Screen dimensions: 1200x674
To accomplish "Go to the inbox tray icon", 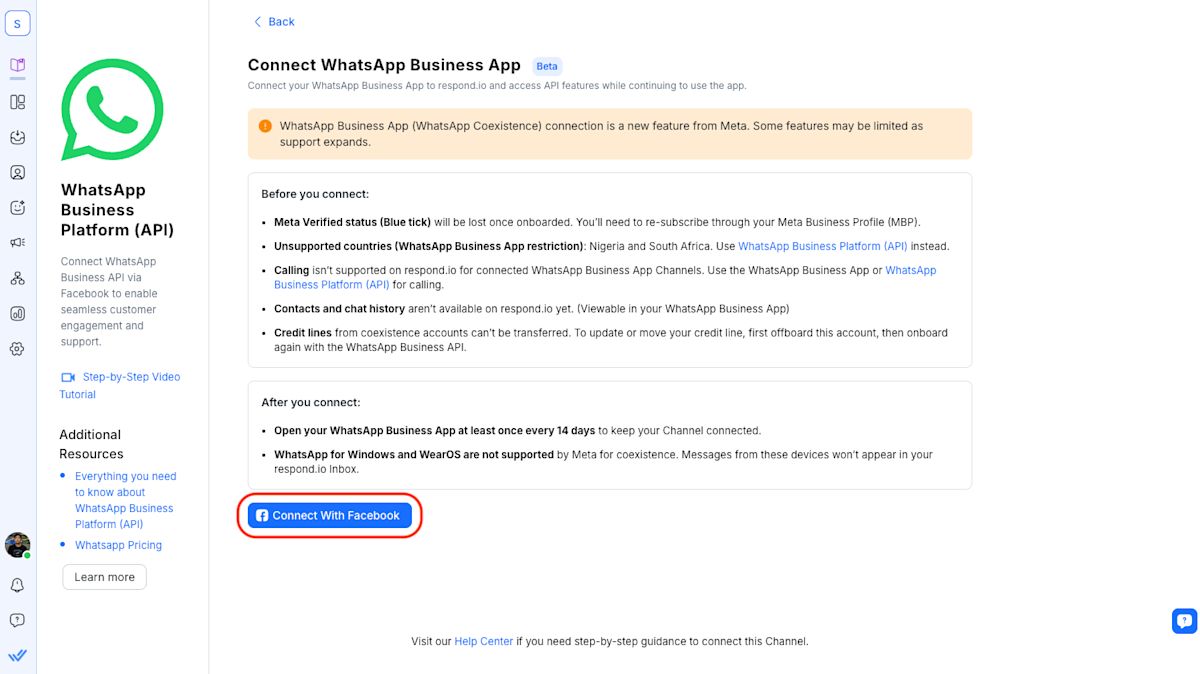I will click(17, 137).
